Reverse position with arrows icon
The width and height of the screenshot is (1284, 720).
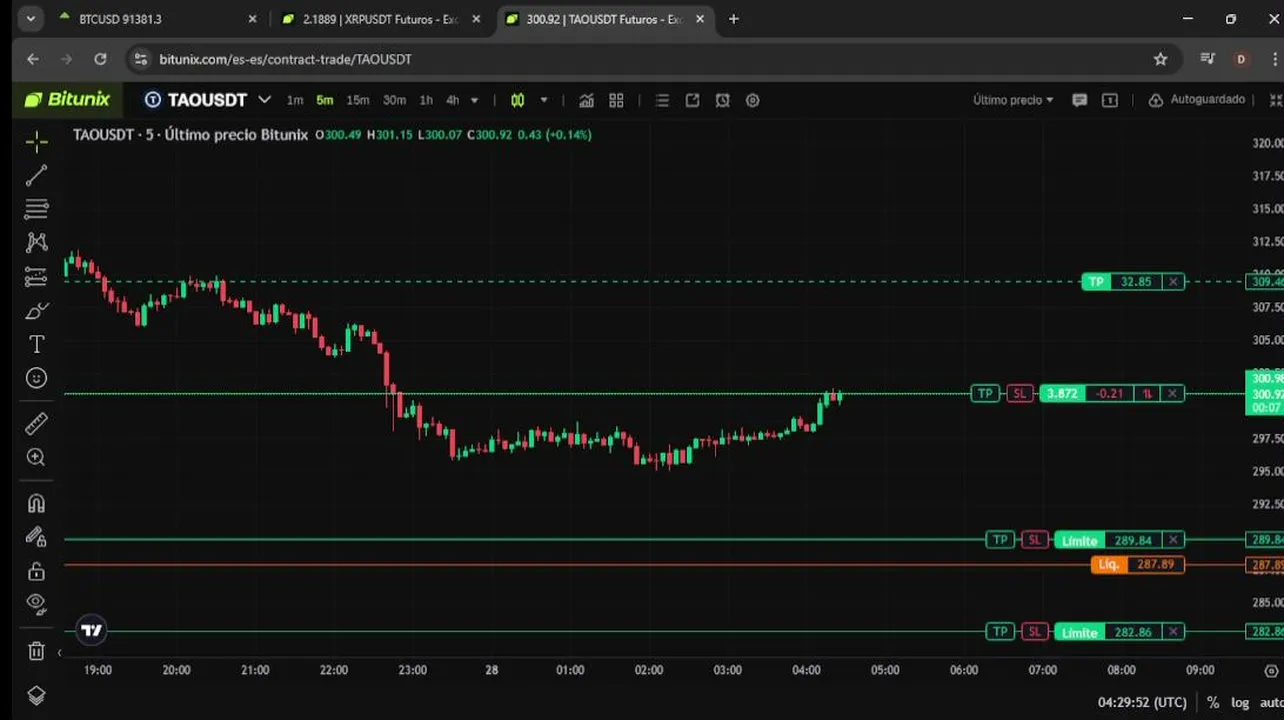click(1147, 393)
